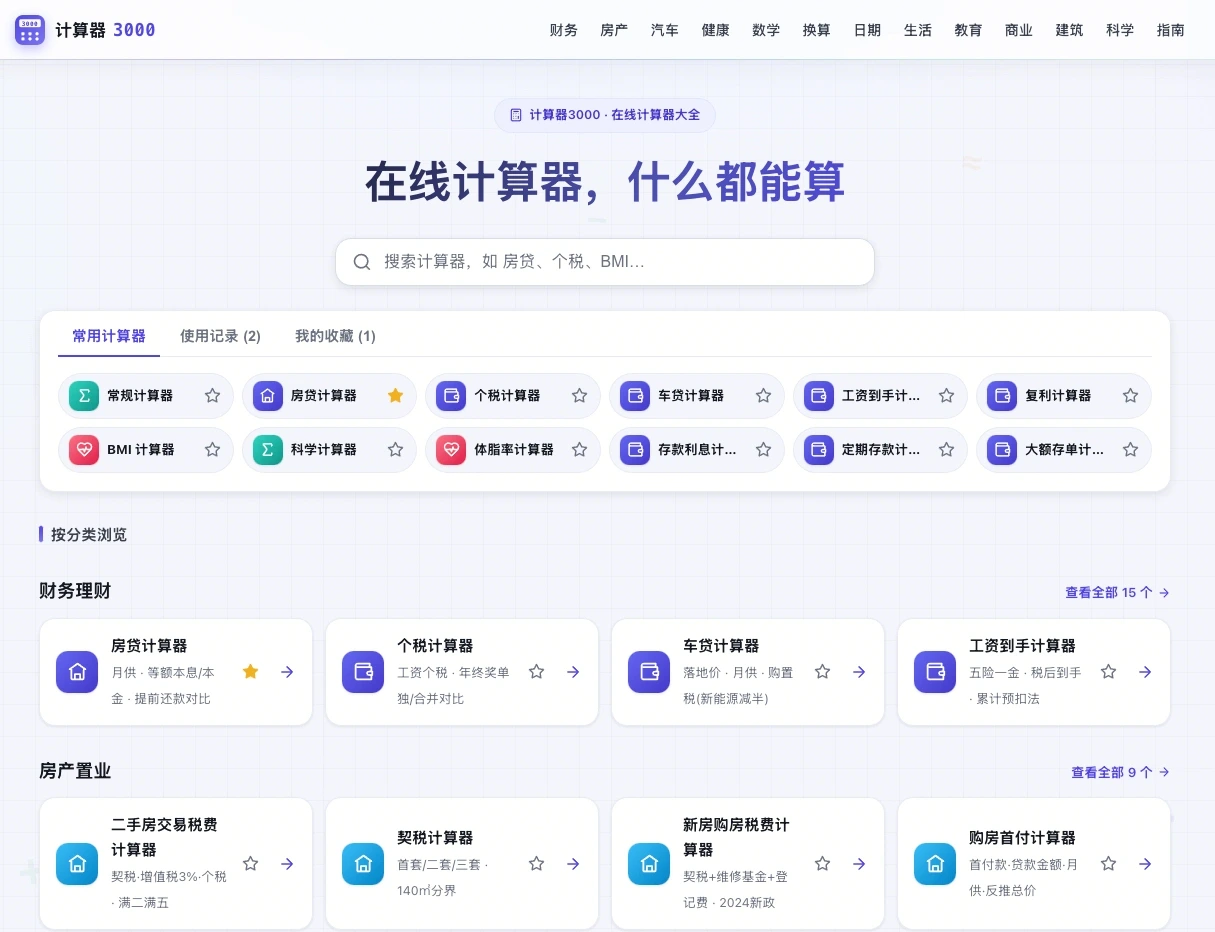This screenshot has height=932, width=1215.
Task: Toggle star on 购房首付计算器 card
Action: click(x=1109, y=864)
